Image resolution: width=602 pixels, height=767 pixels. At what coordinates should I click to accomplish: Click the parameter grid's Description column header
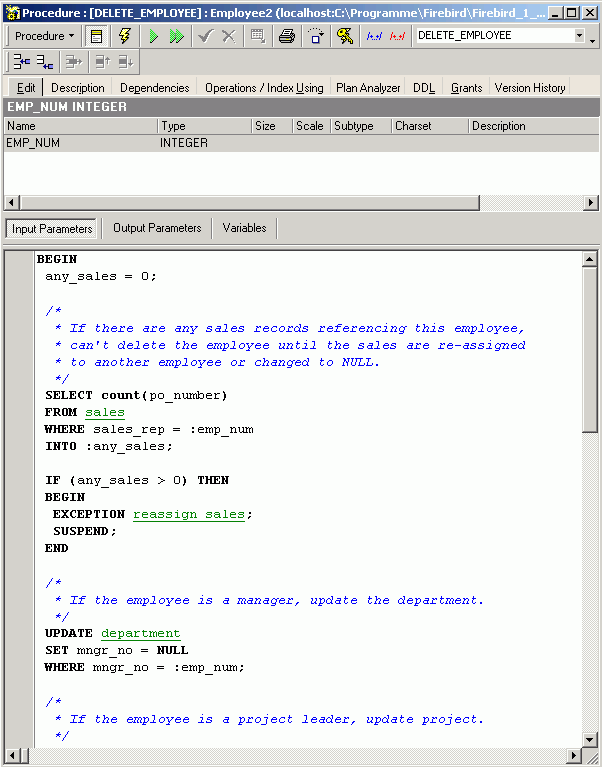point(534,126)
